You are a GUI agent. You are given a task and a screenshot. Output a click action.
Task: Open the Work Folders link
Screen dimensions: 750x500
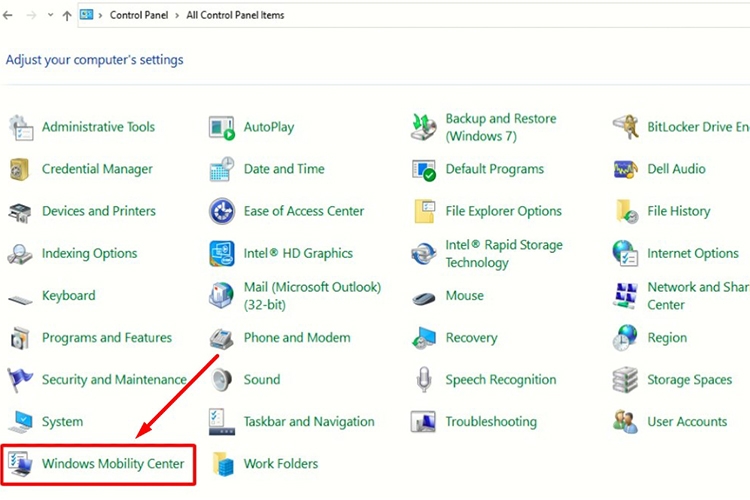(281, 464)
